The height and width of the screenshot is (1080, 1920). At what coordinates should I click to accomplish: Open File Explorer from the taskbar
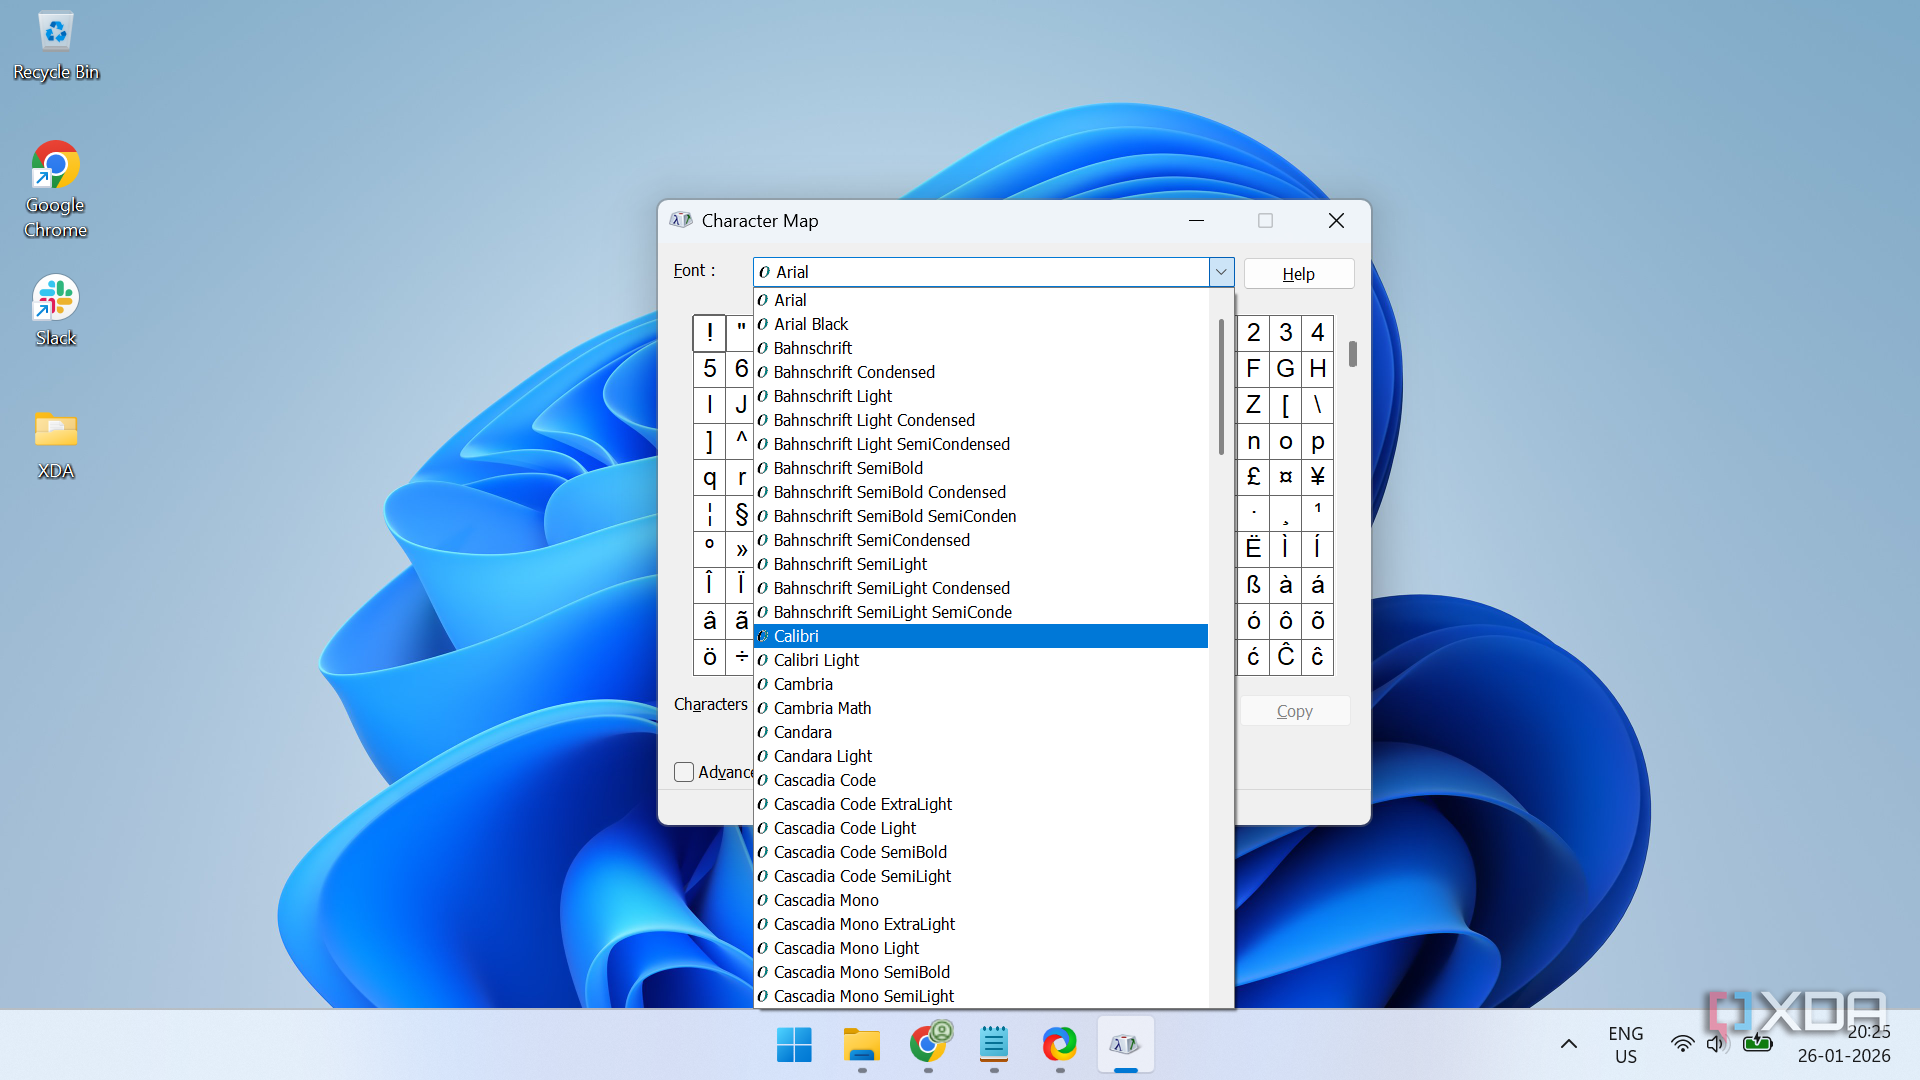coord(861,1045)
